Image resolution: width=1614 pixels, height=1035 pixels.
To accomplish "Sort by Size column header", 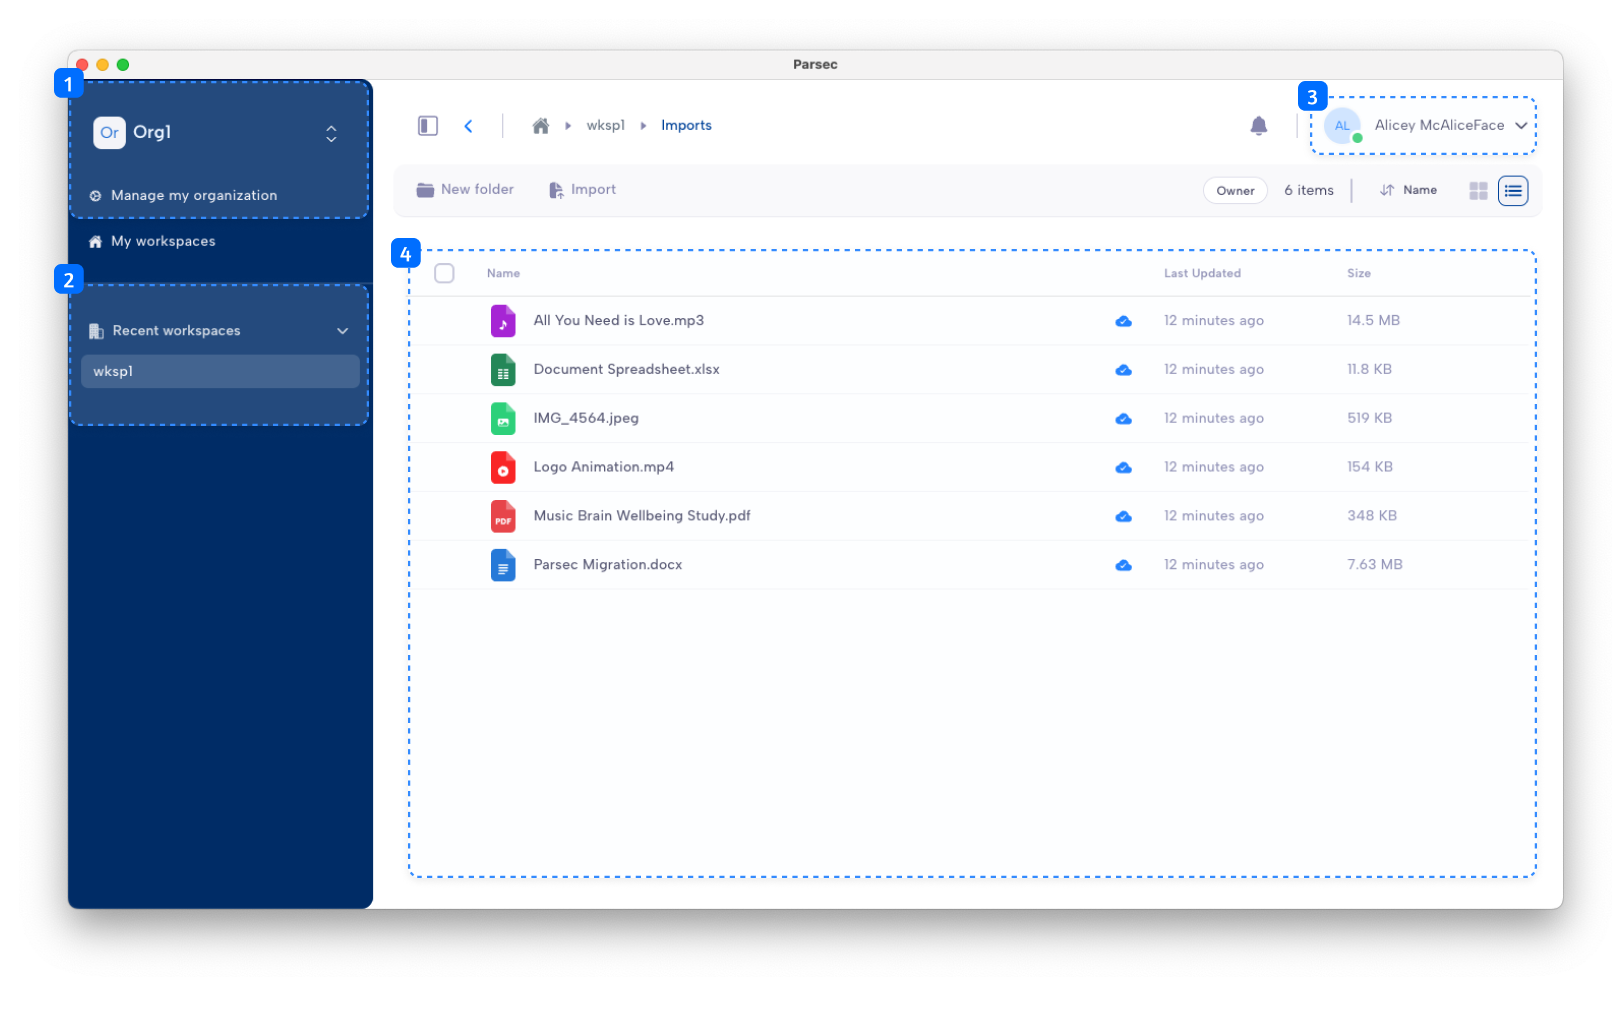I will click(1358, 273).
